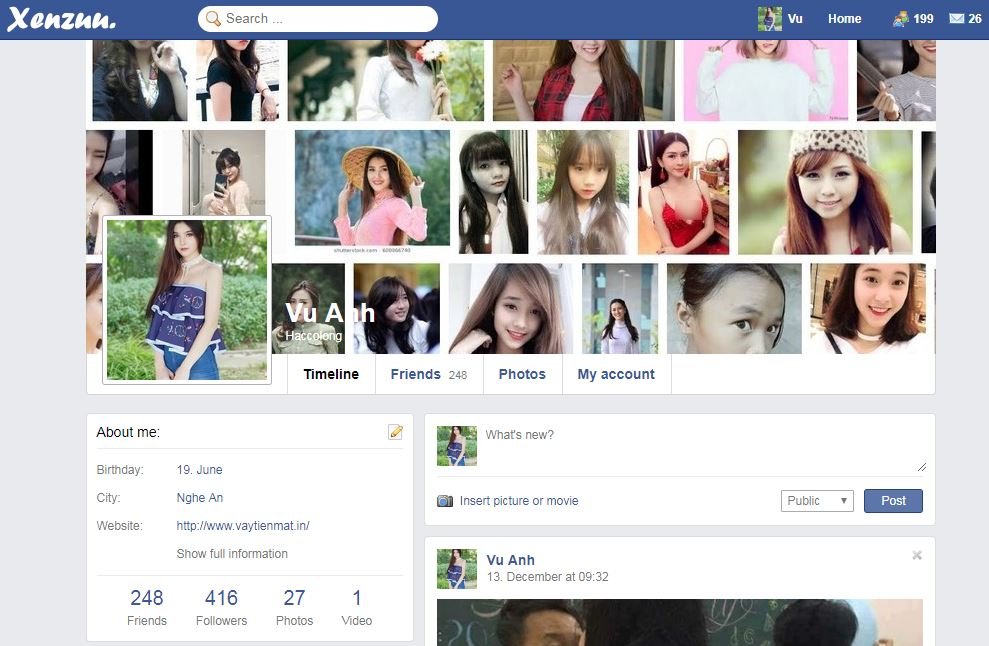Click cover photo of woman in red plaid shirt

[x=583, y=80]
